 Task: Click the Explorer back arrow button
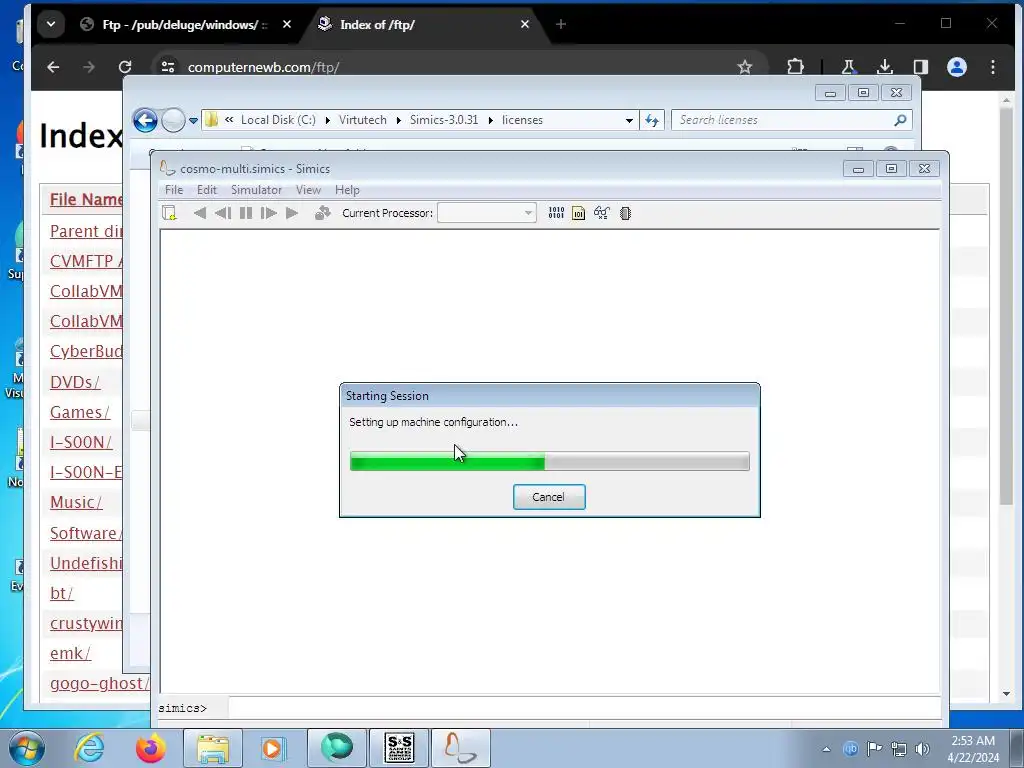(145, 120)
